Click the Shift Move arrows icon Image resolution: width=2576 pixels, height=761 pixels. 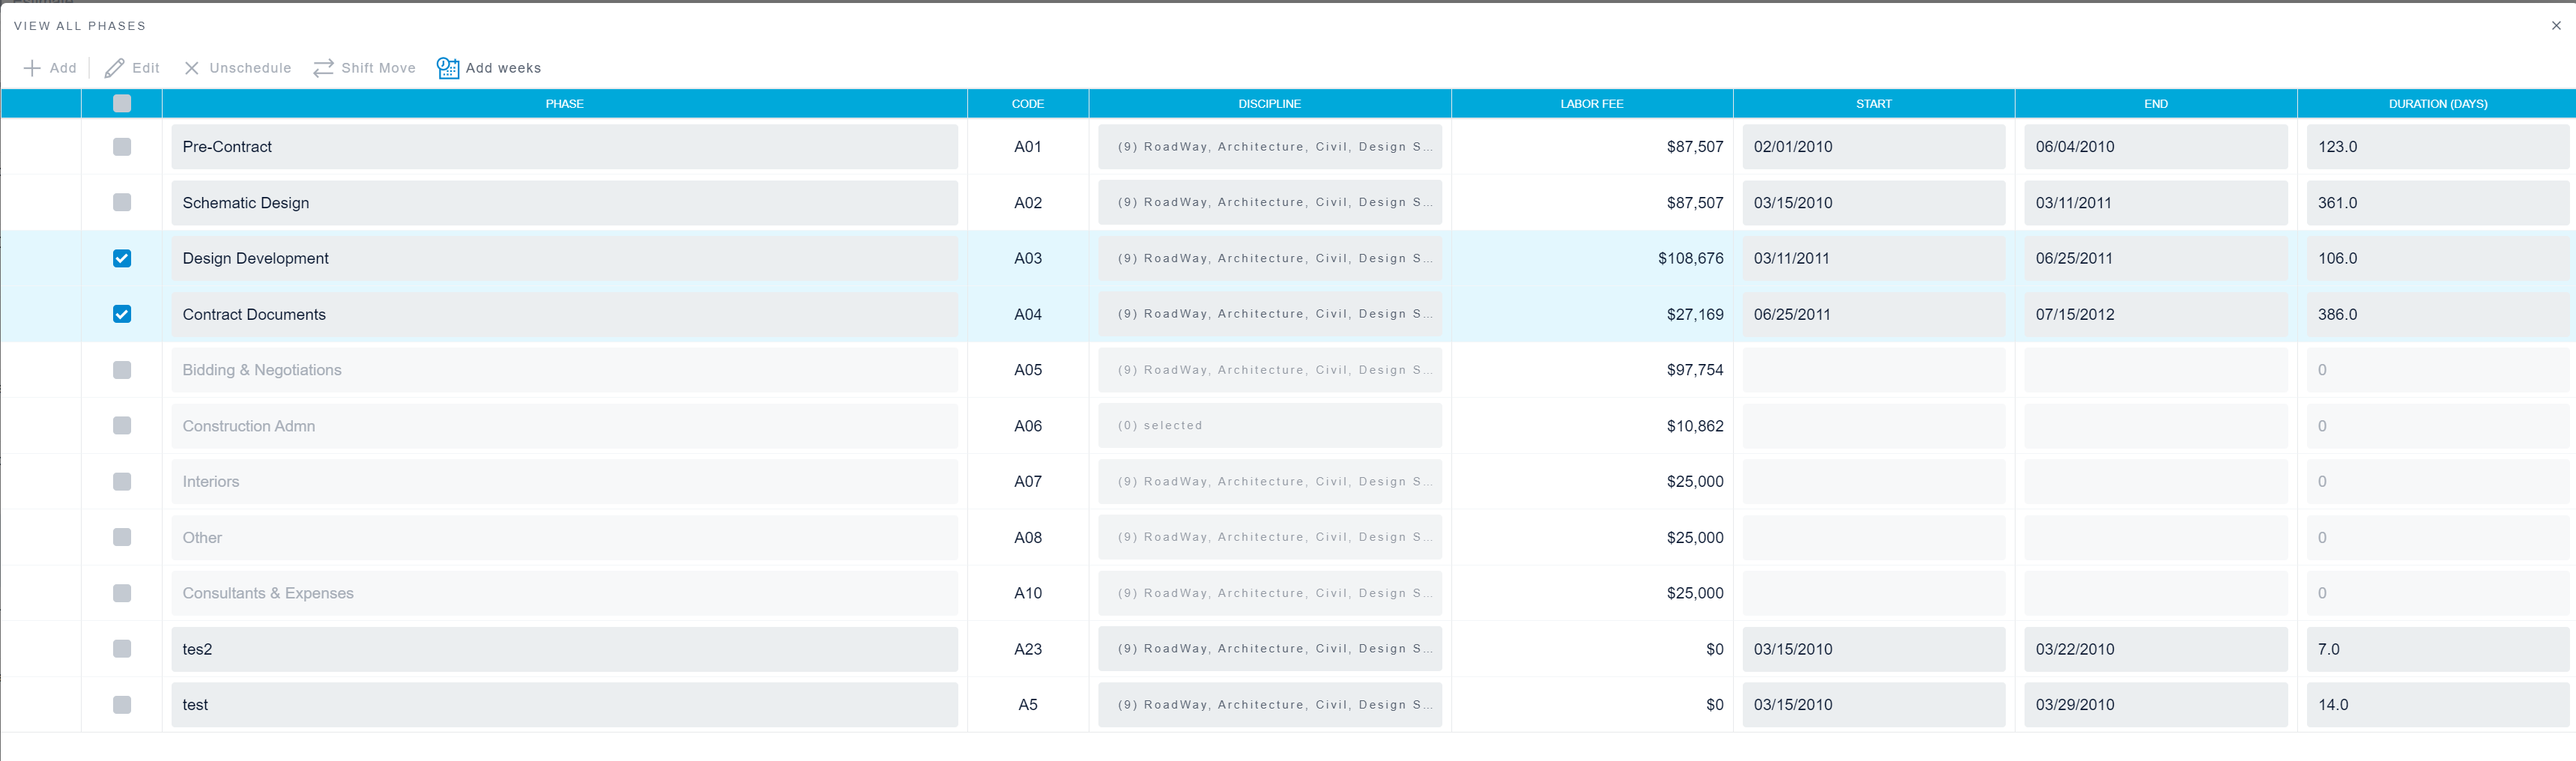click(x=322, y=67)
